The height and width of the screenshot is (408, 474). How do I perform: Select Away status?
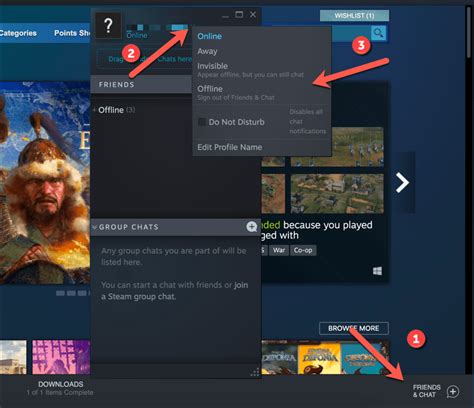click(x=207, y=51)
